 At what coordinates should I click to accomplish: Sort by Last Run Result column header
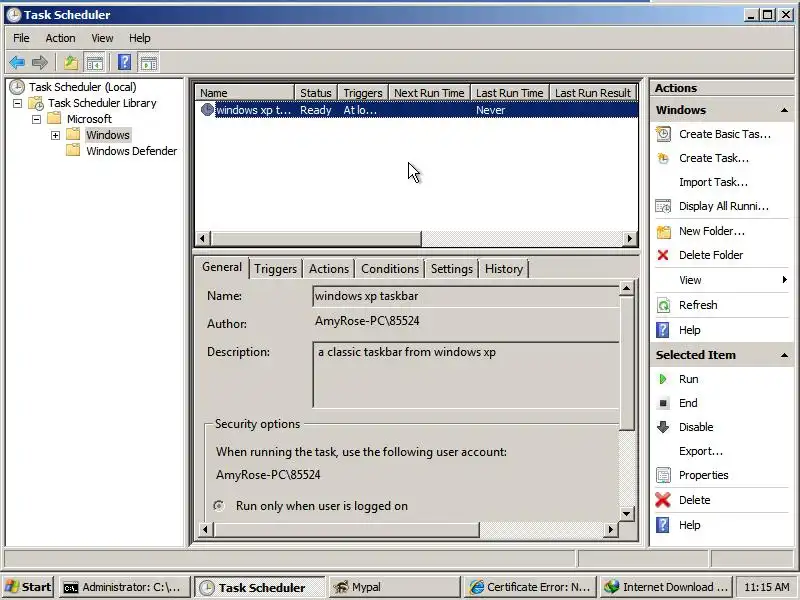(593, 93)
